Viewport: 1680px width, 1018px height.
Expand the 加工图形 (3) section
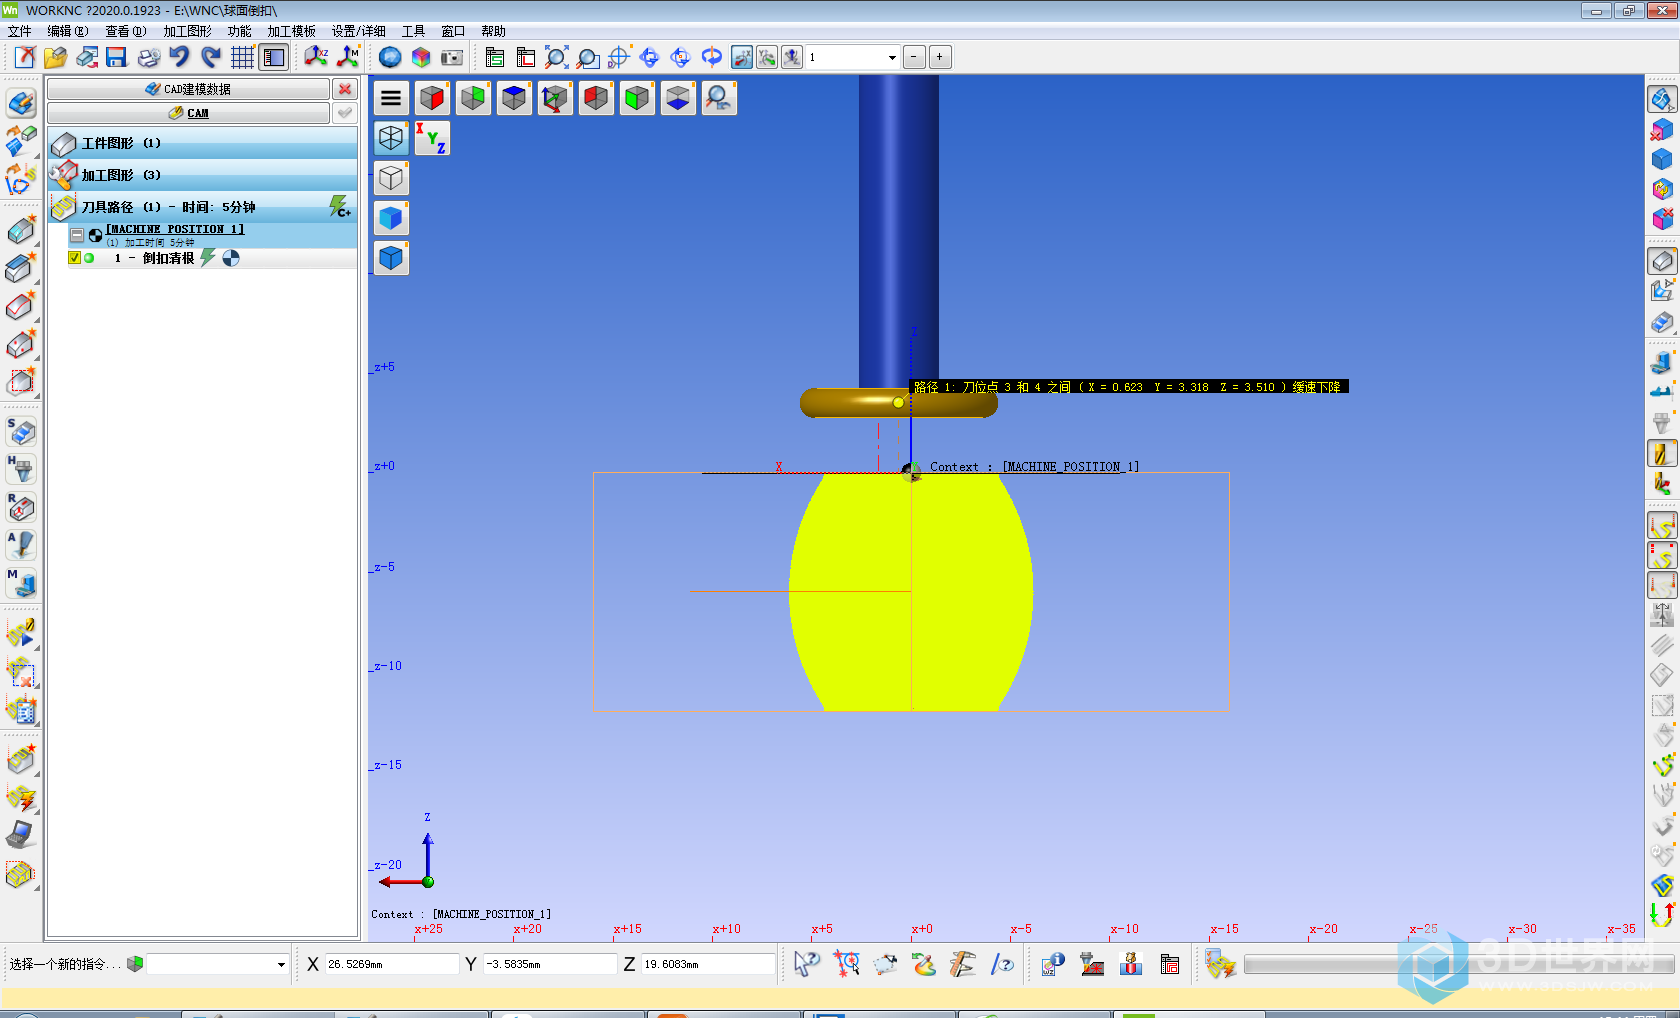point(202,175)
